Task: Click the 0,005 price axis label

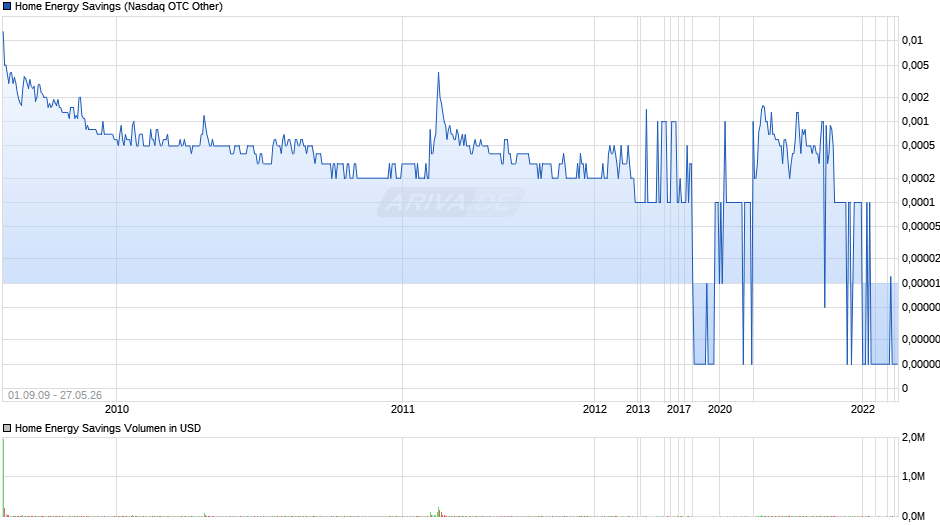Action: 915,65
